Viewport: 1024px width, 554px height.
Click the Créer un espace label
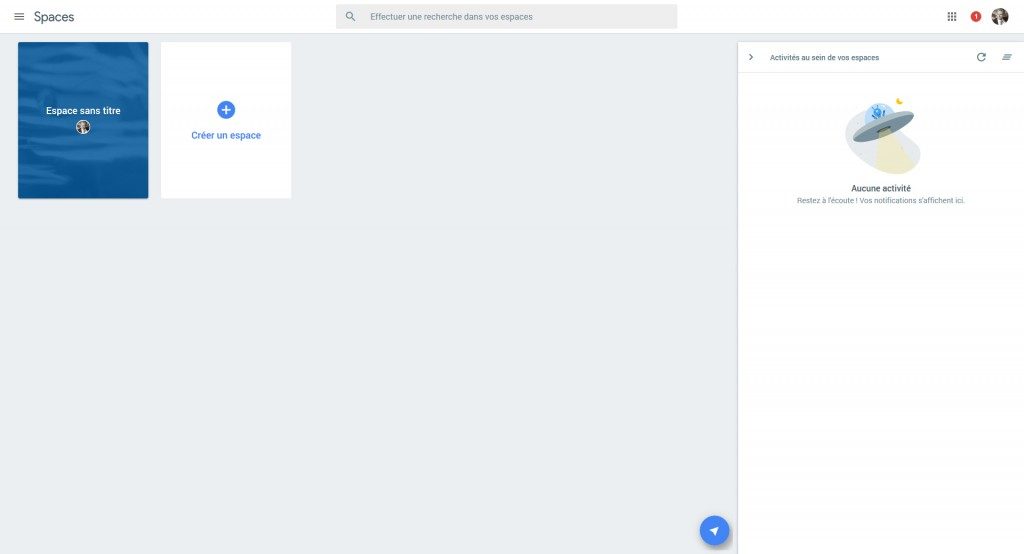click(226, 135)
